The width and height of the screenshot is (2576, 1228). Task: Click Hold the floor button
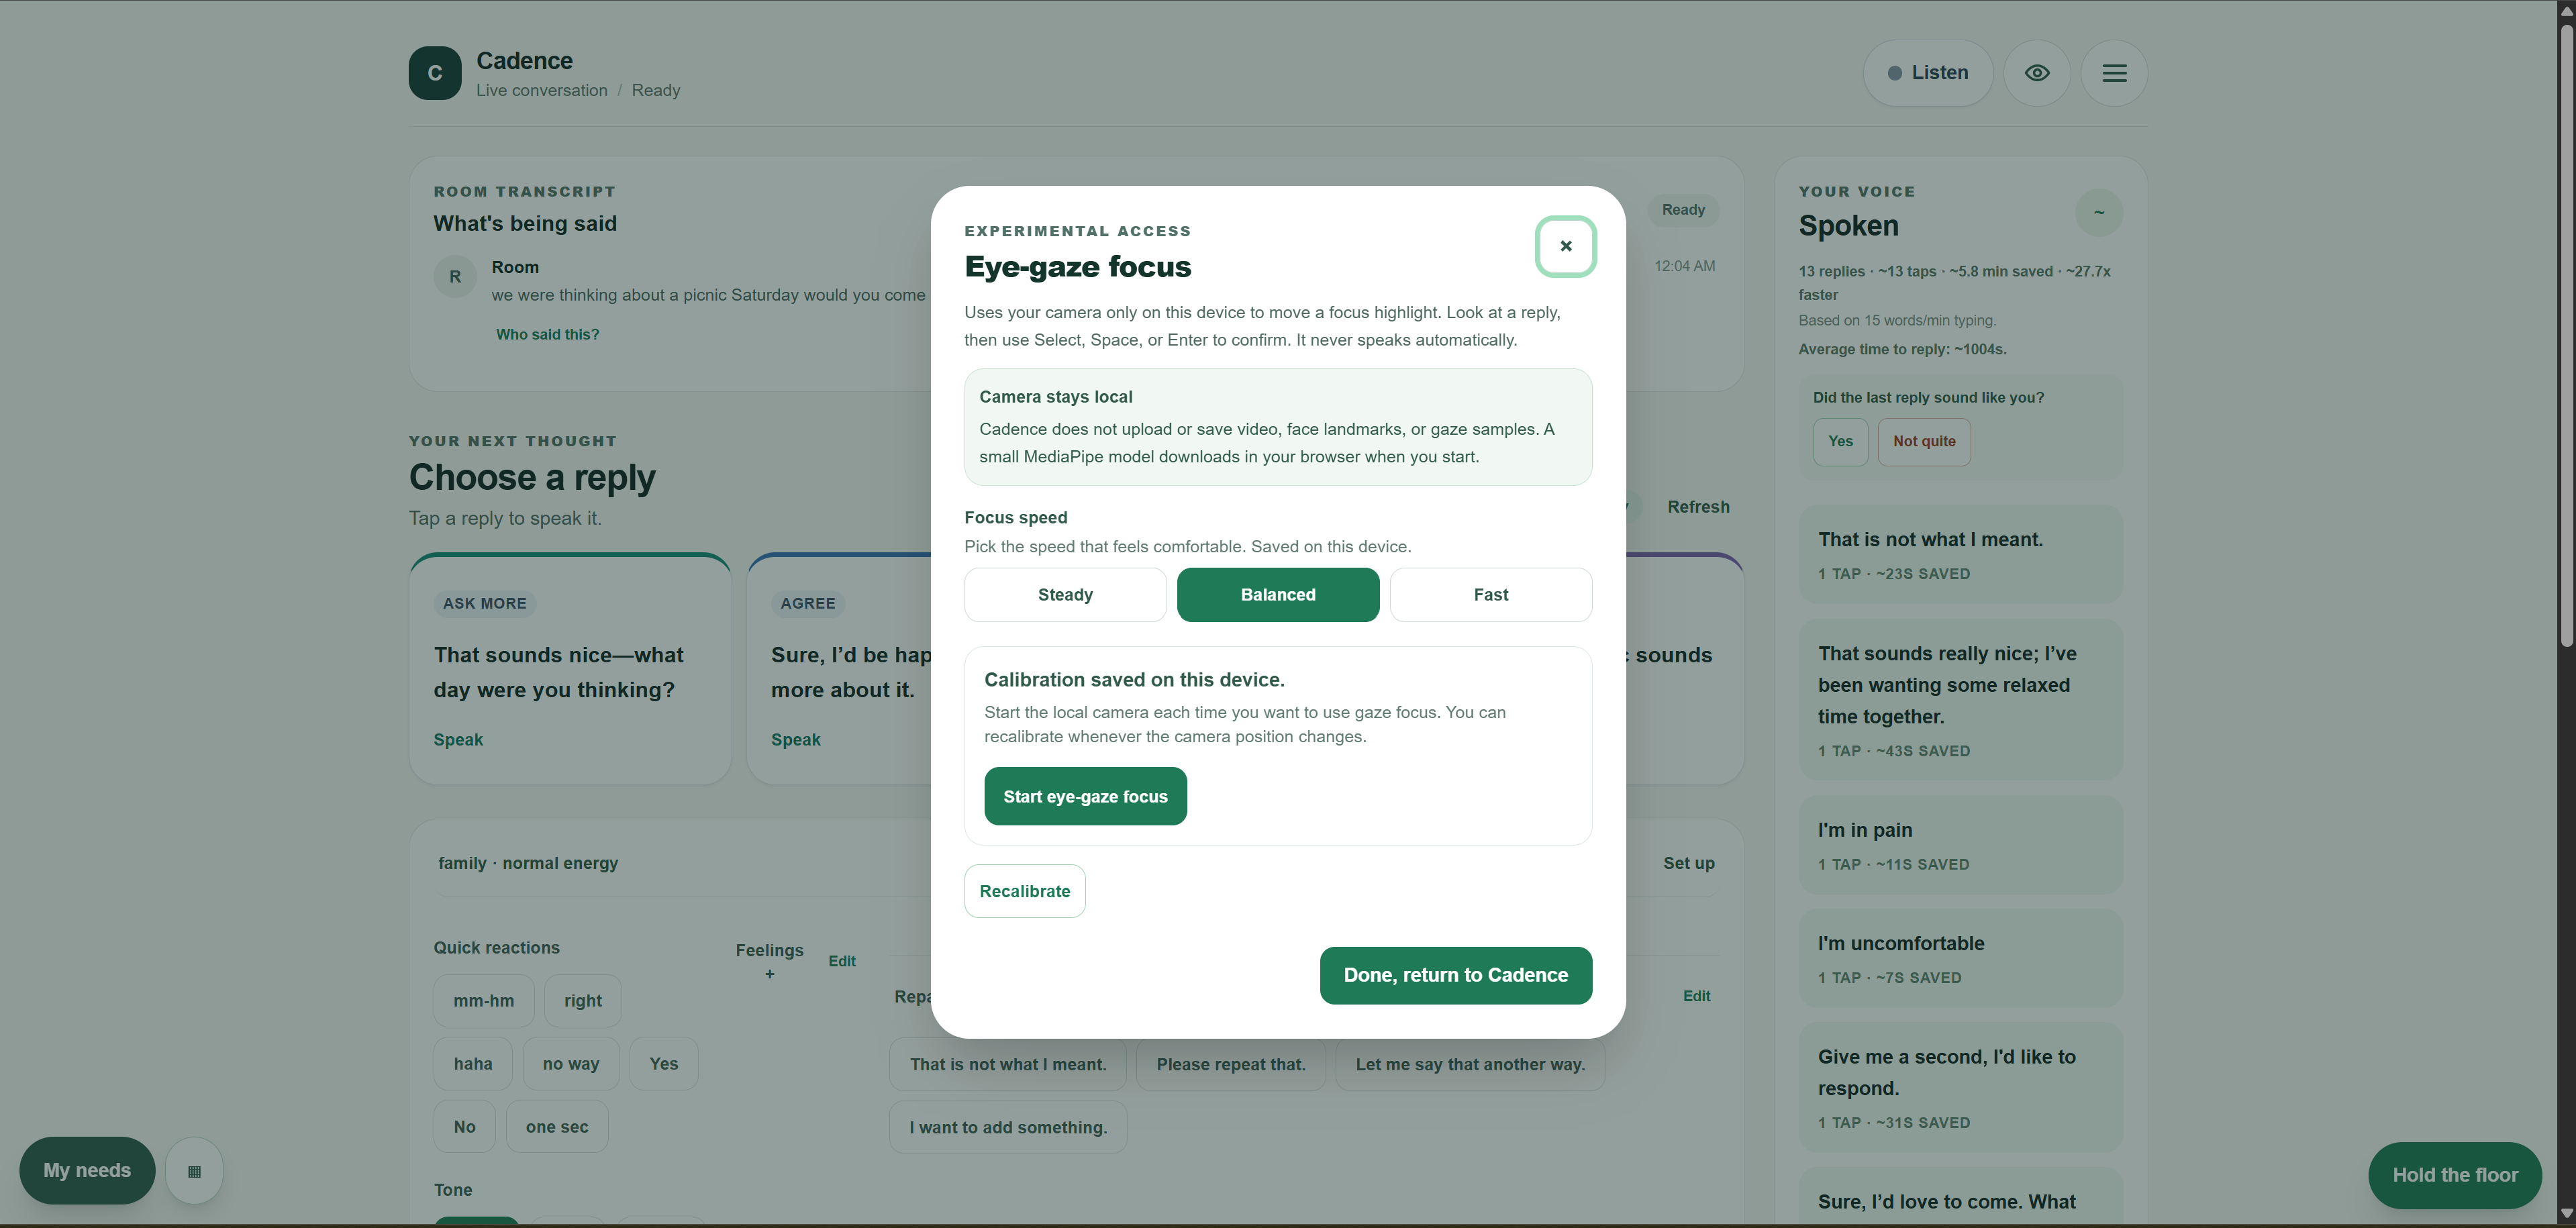pos(2454,1175)
